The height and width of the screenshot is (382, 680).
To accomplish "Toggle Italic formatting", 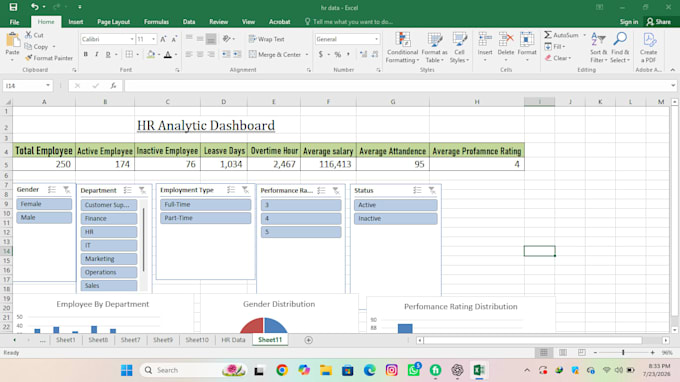I will click(96, 55).
